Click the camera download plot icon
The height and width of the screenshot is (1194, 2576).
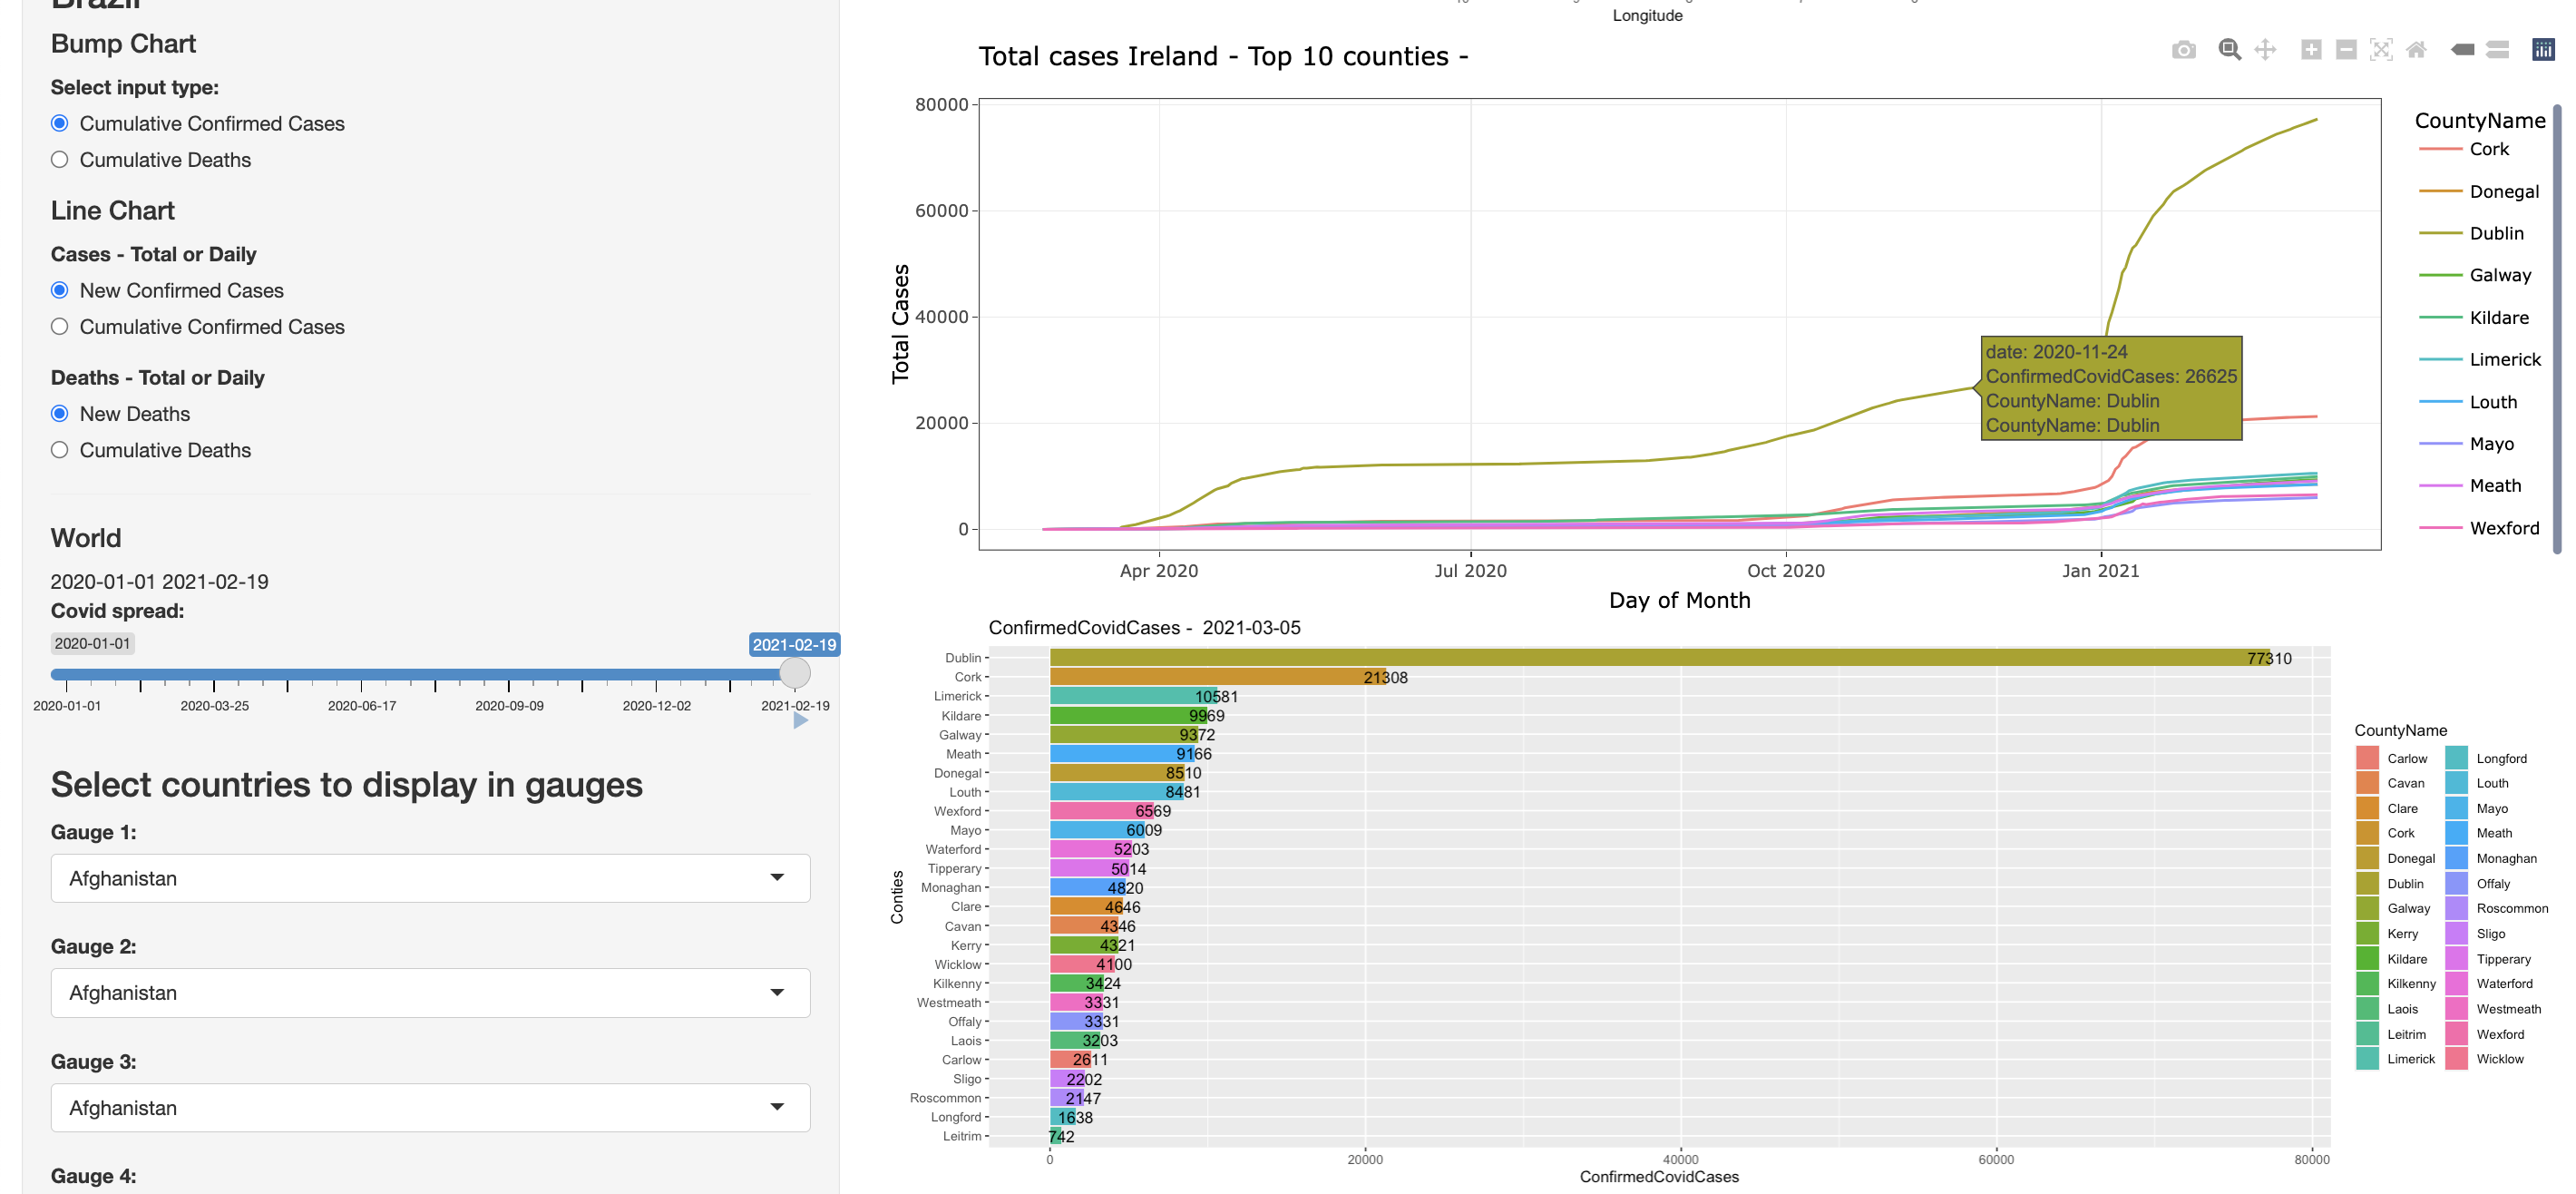click(x=2183, y=50)
